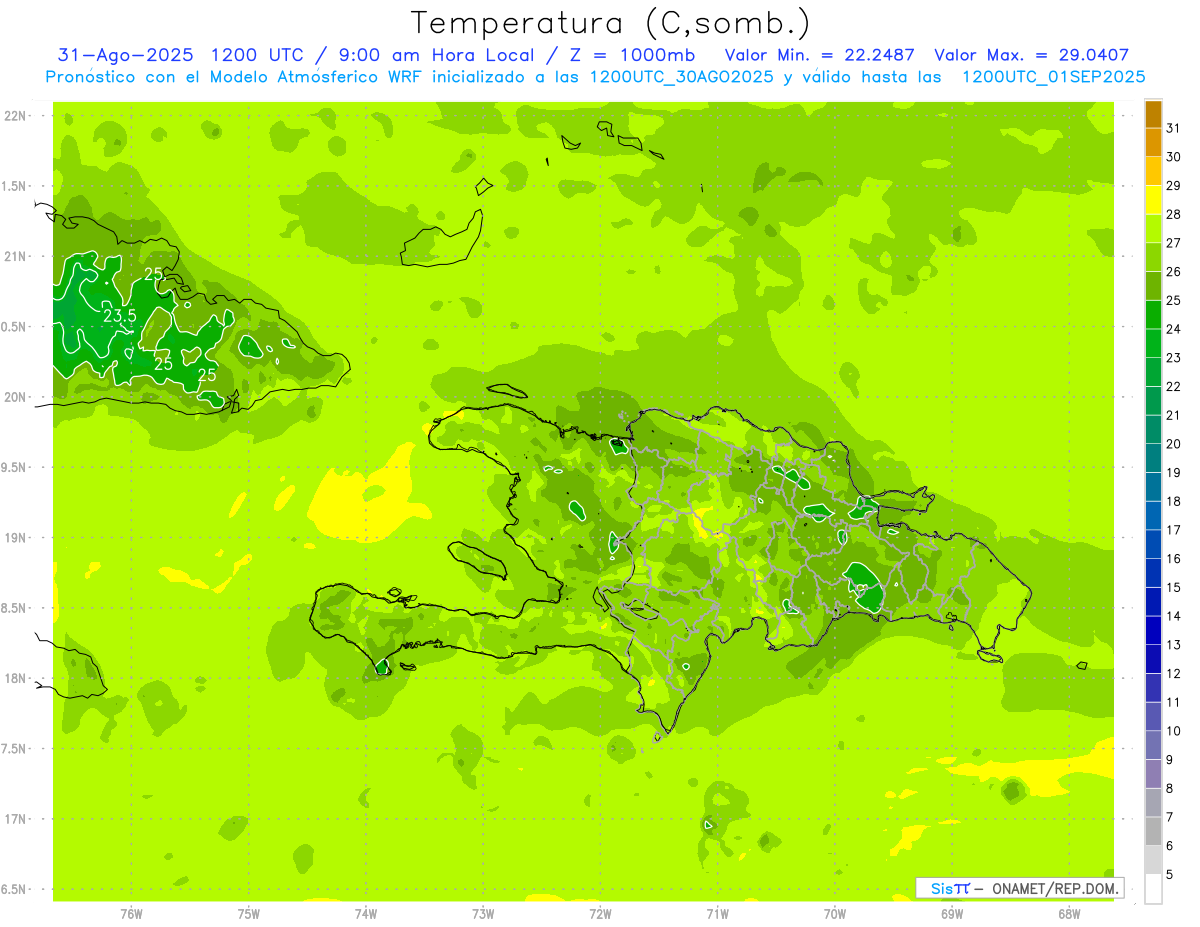Click the '74W' longitude axis label

366,913
